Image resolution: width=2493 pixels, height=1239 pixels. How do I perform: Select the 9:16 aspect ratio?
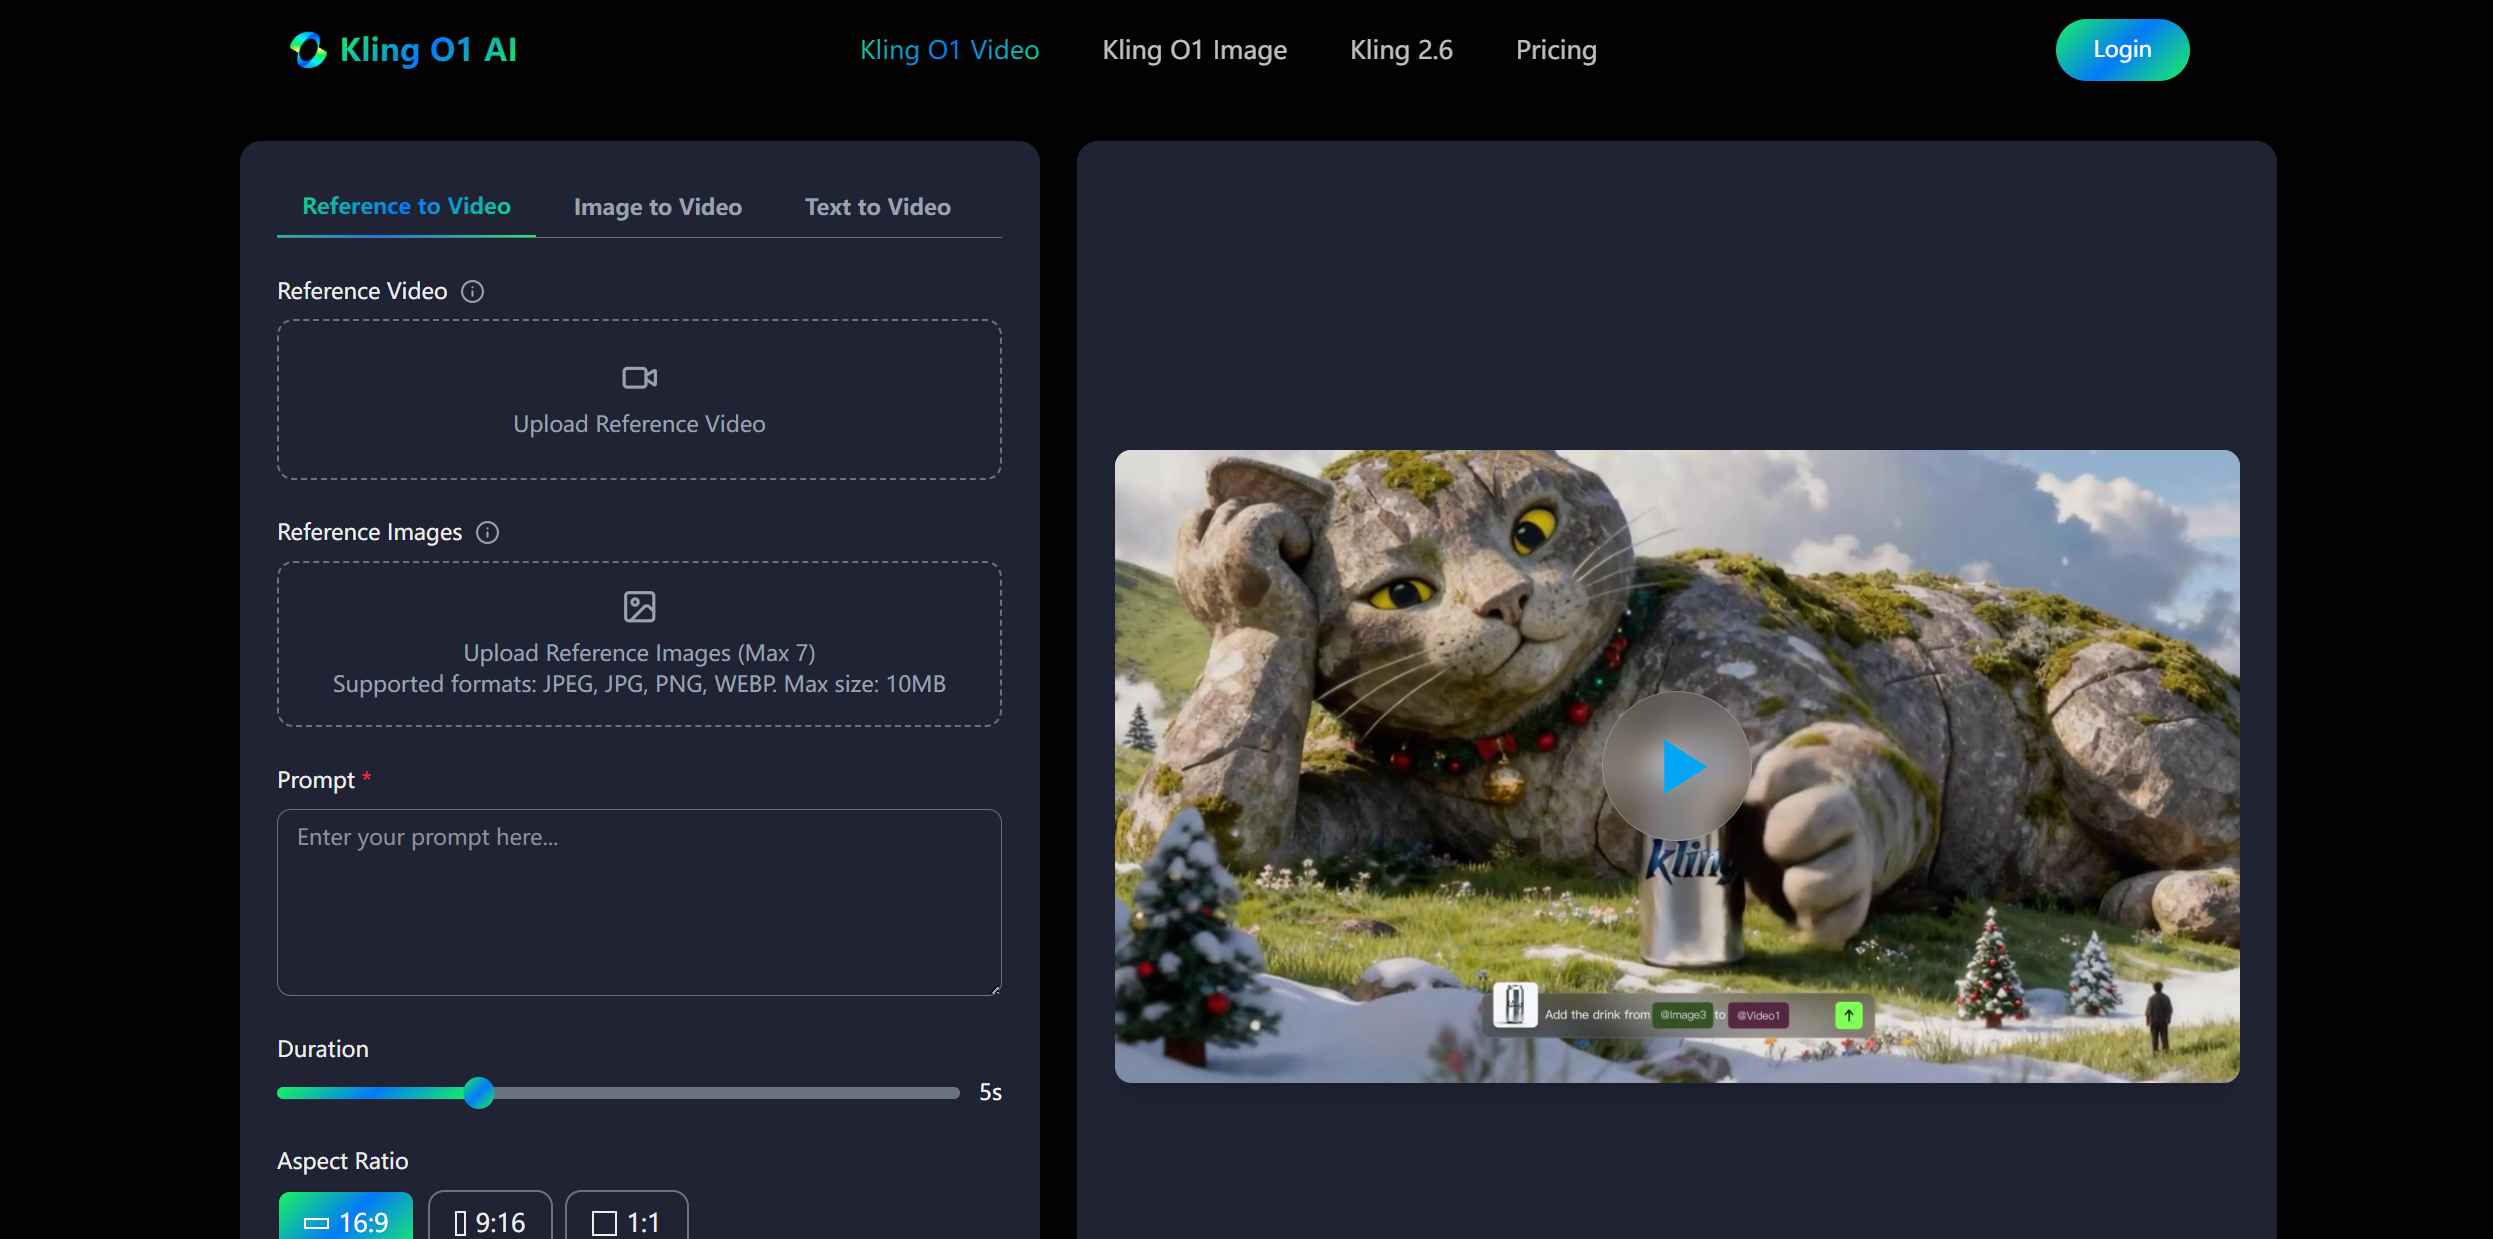(489, 1221)
